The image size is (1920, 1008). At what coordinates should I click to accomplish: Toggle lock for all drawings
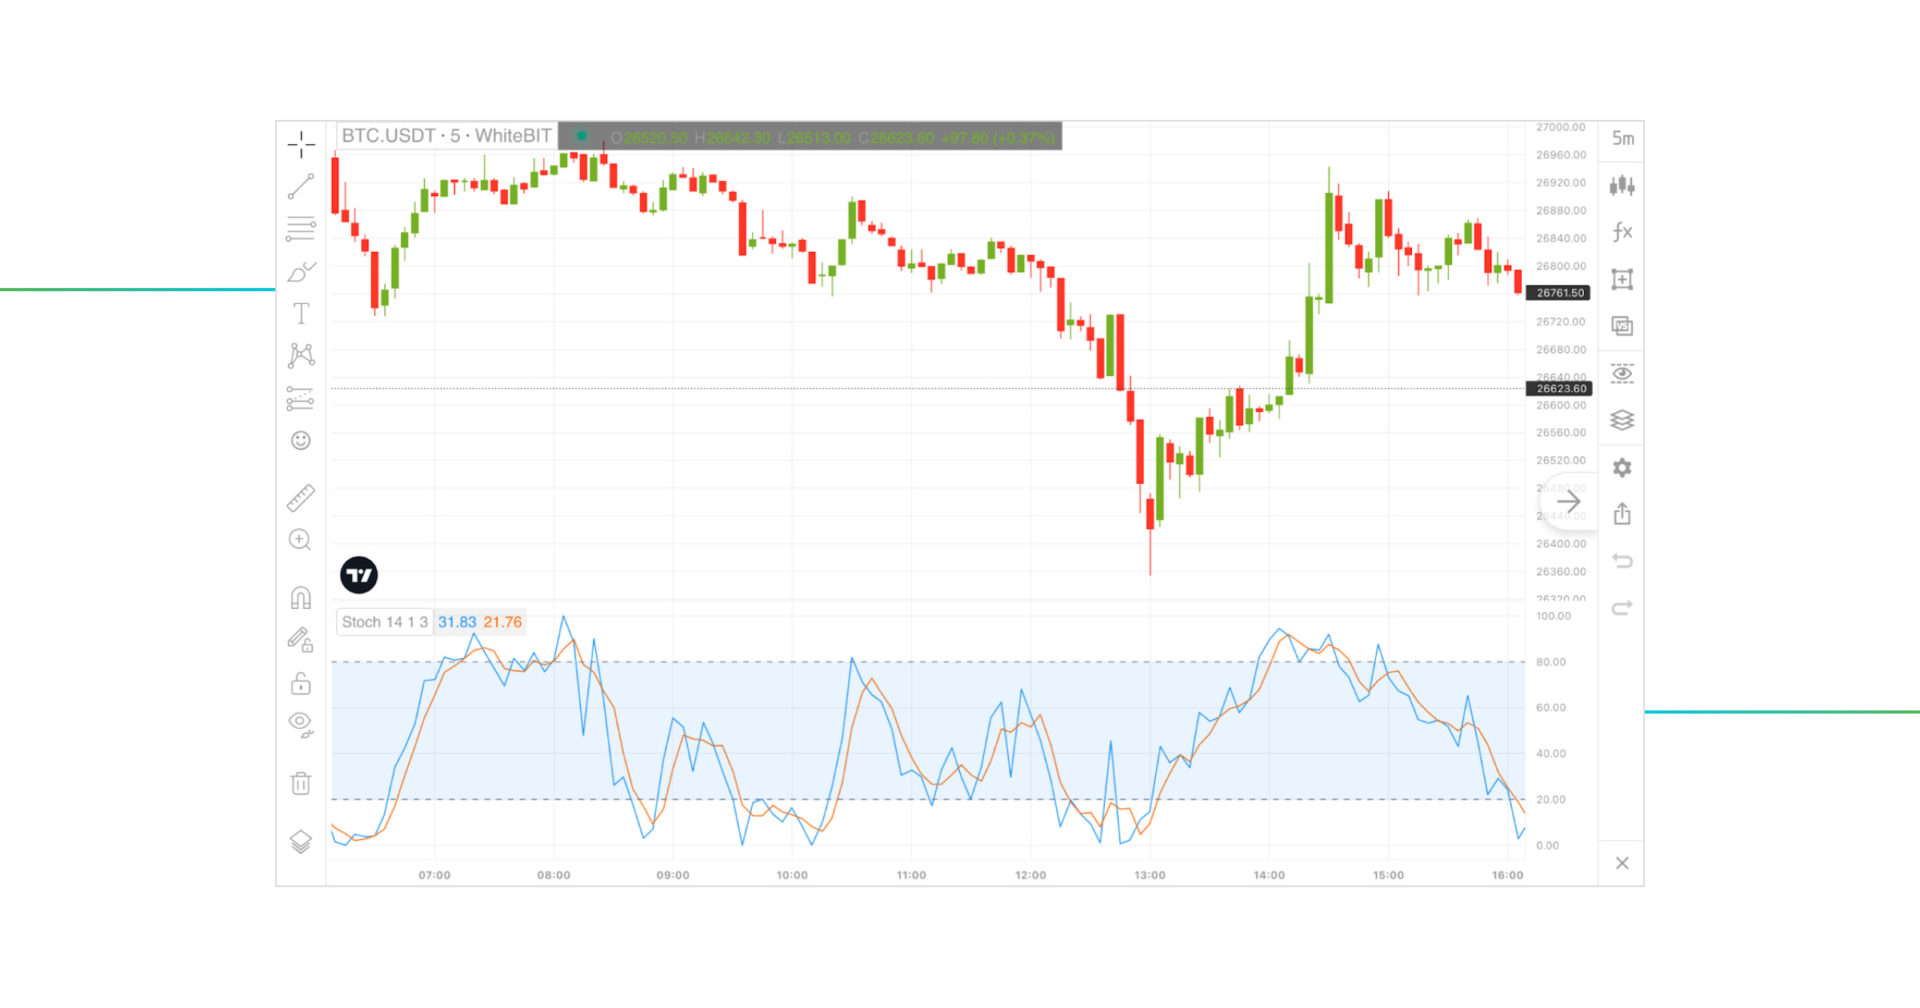tap(300, 683)
